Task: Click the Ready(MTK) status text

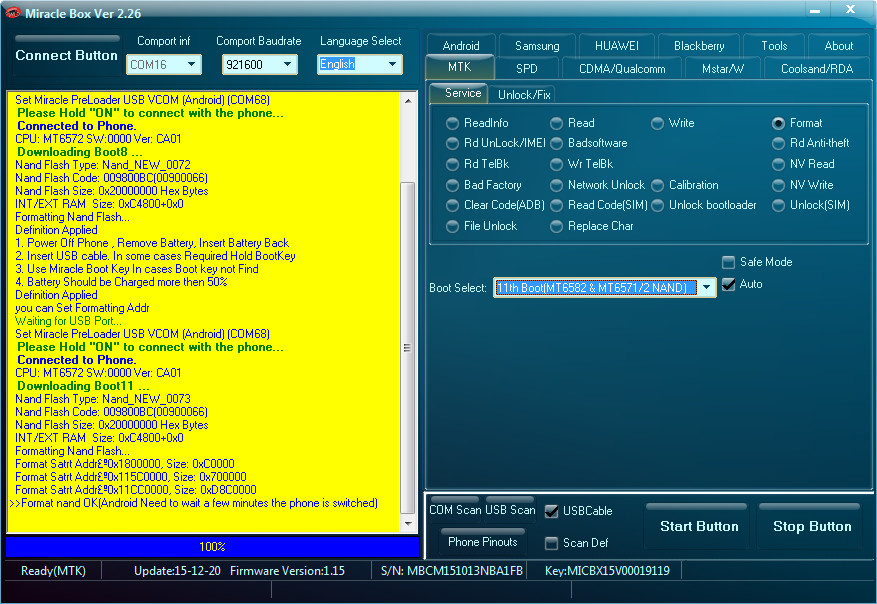Action: (53, 570)
